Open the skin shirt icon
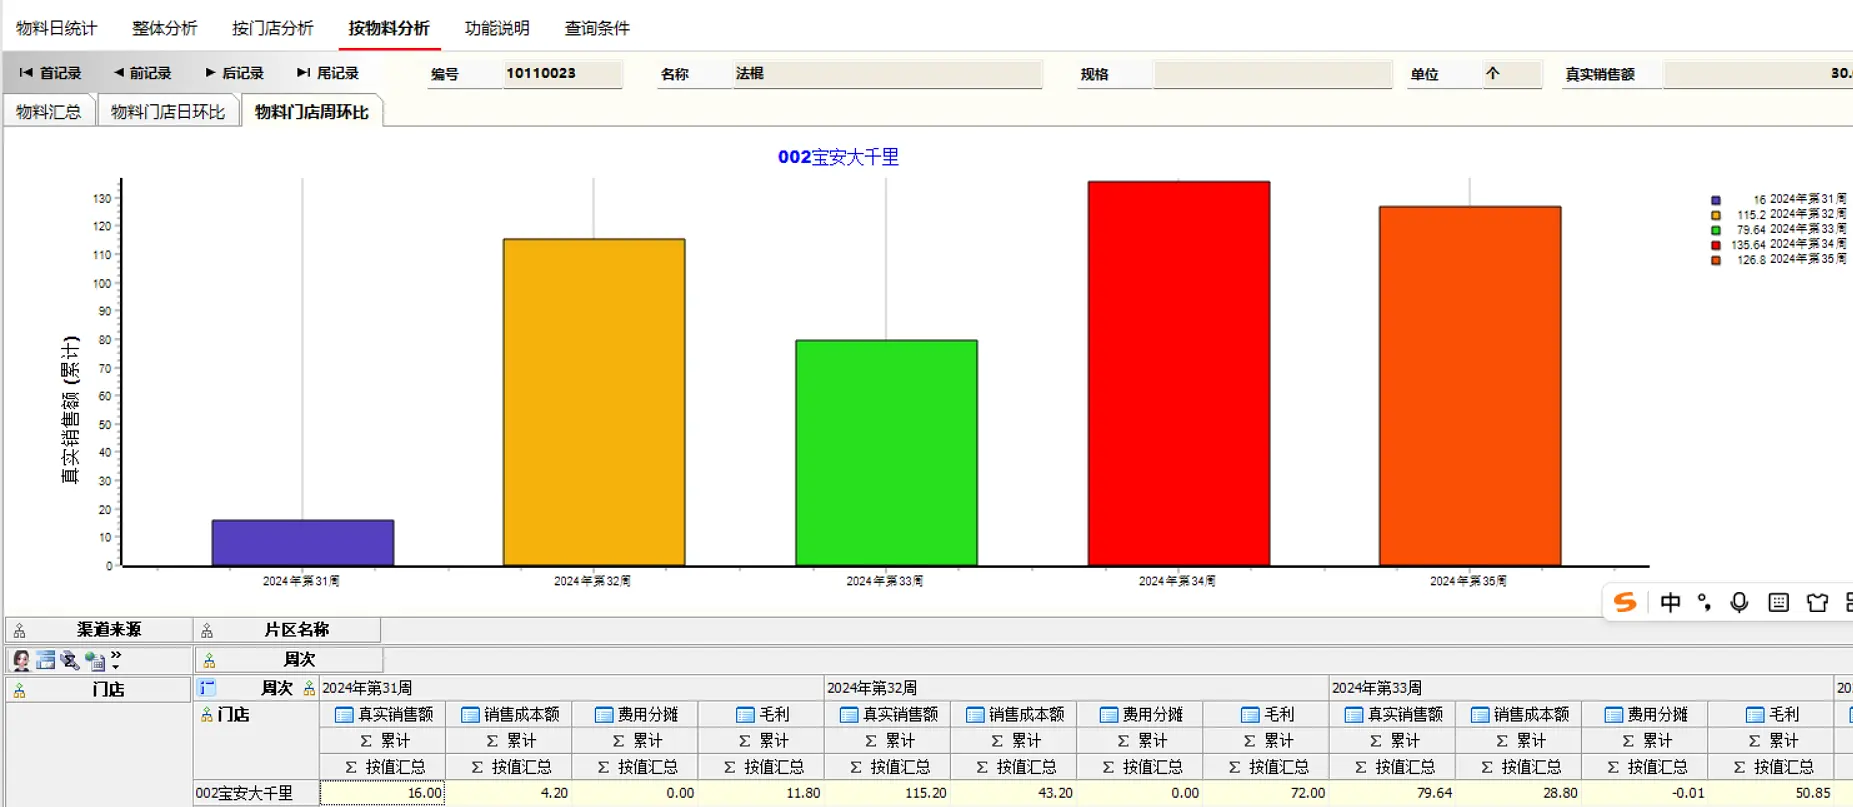Screen dimensions: 1853x807 [x=1817, y=602]
